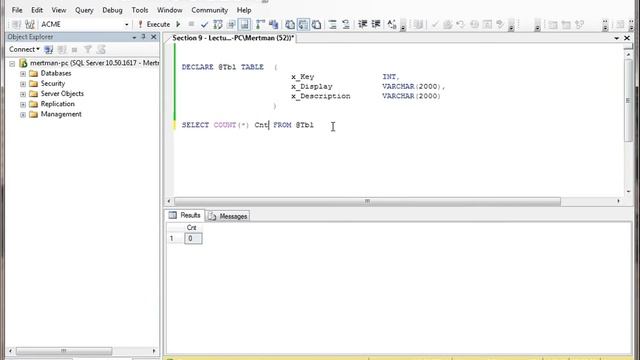
Task: Select the Databases tree item
Action: [x=56, y=73]
